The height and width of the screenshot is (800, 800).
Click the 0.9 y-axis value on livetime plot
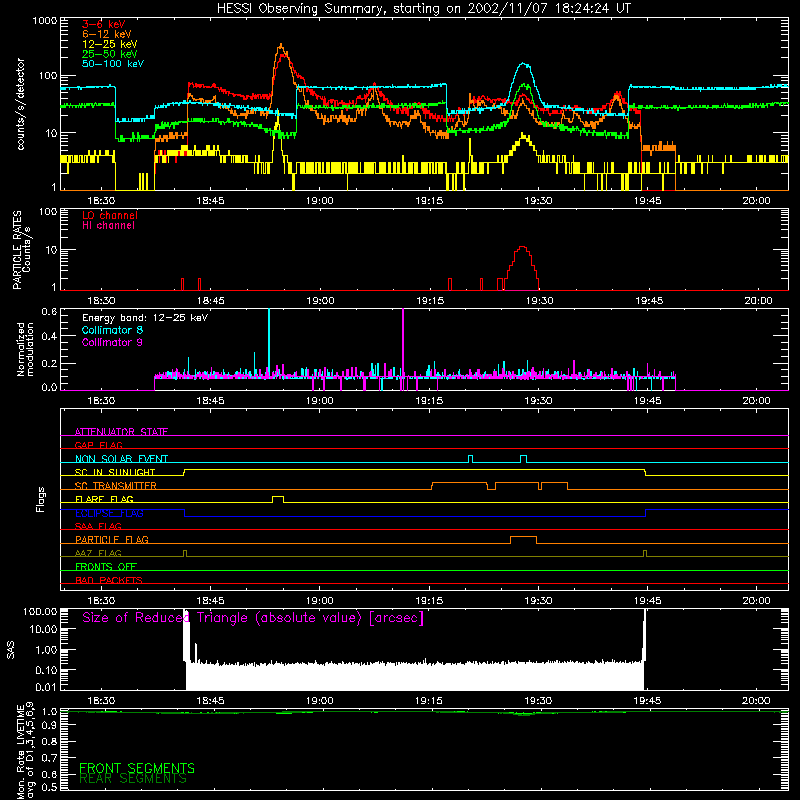tap(49, 725)
